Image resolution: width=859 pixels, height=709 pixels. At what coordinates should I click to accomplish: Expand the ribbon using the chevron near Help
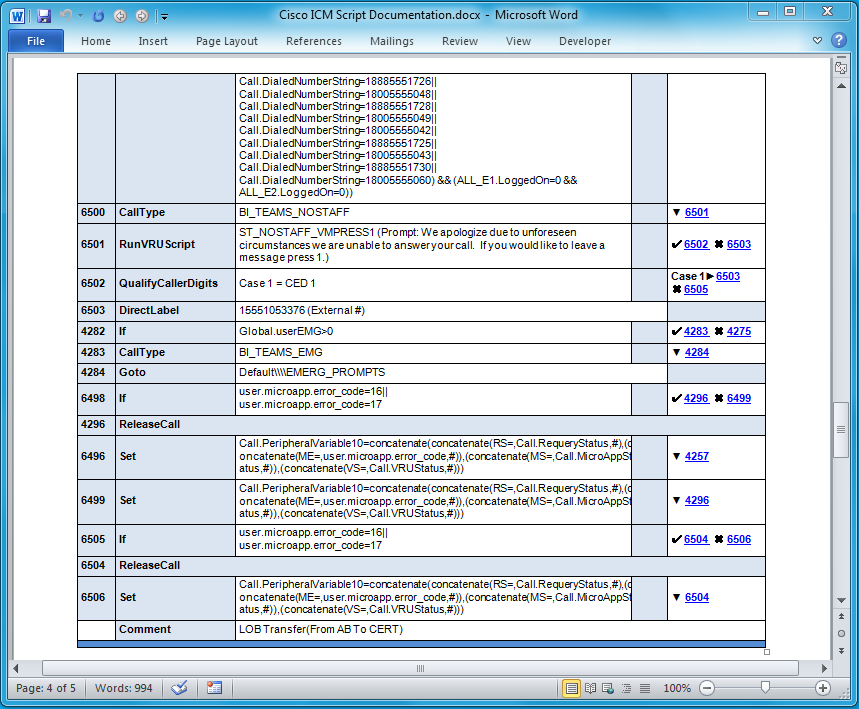tap(817, 41)
